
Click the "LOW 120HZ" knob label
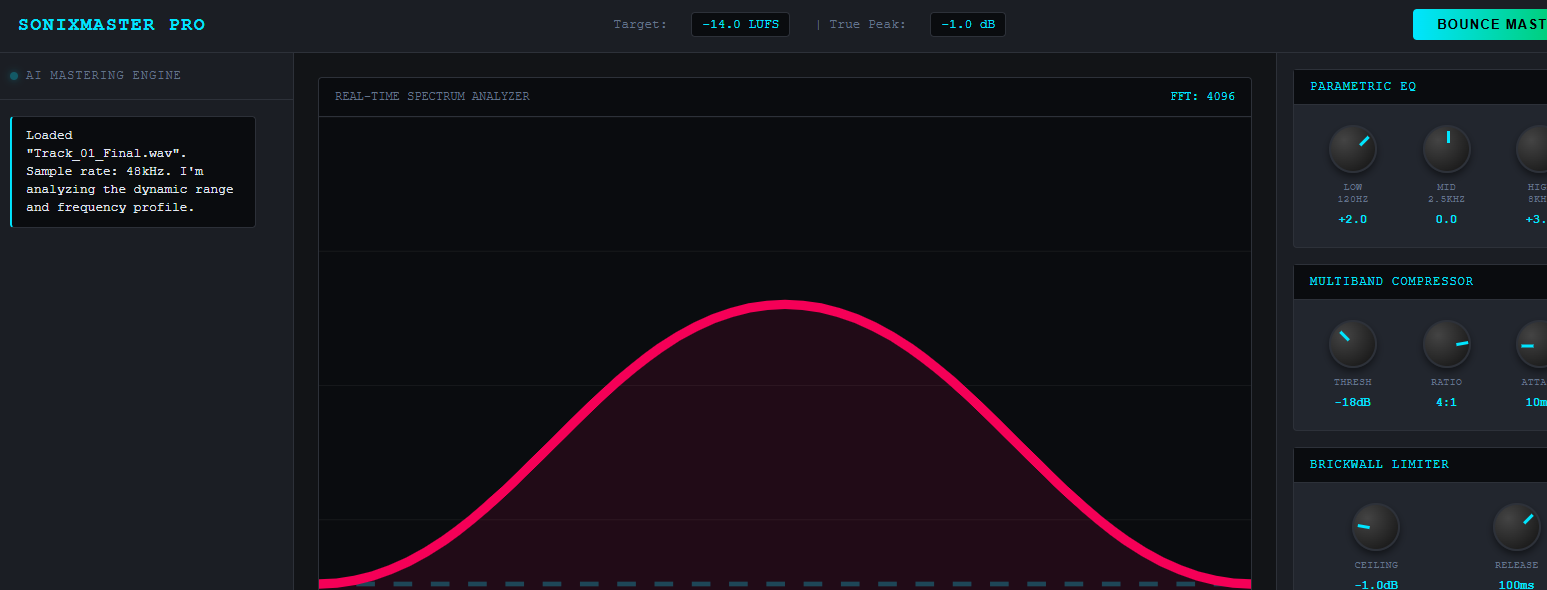point(1352,193)
